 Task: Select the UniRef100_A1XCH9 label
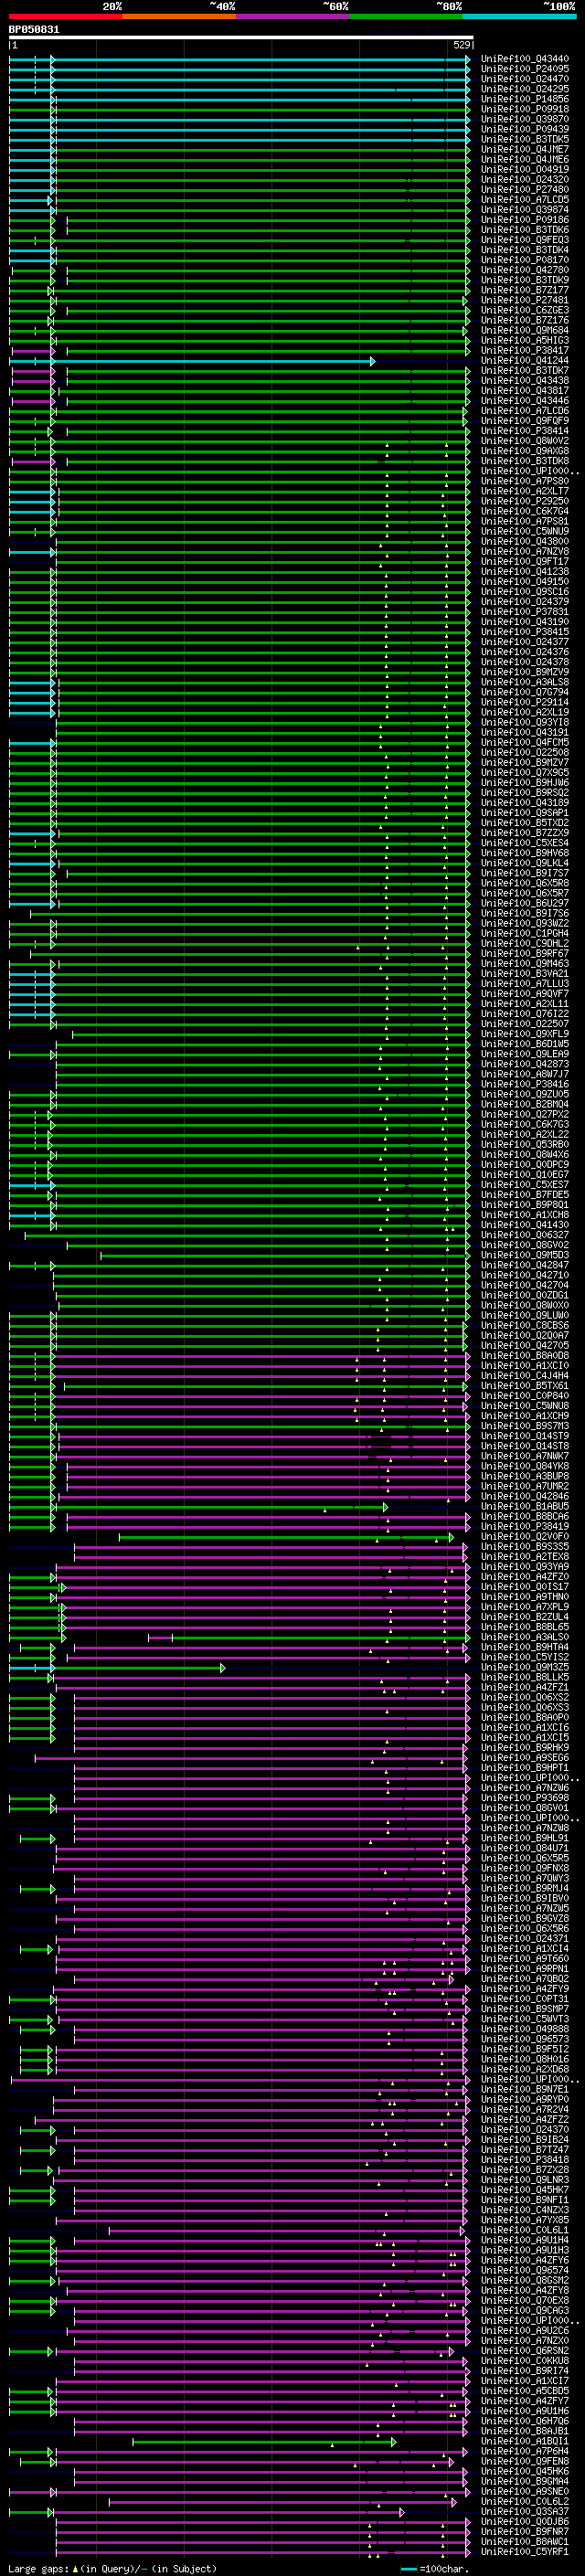coord(525,1415)
